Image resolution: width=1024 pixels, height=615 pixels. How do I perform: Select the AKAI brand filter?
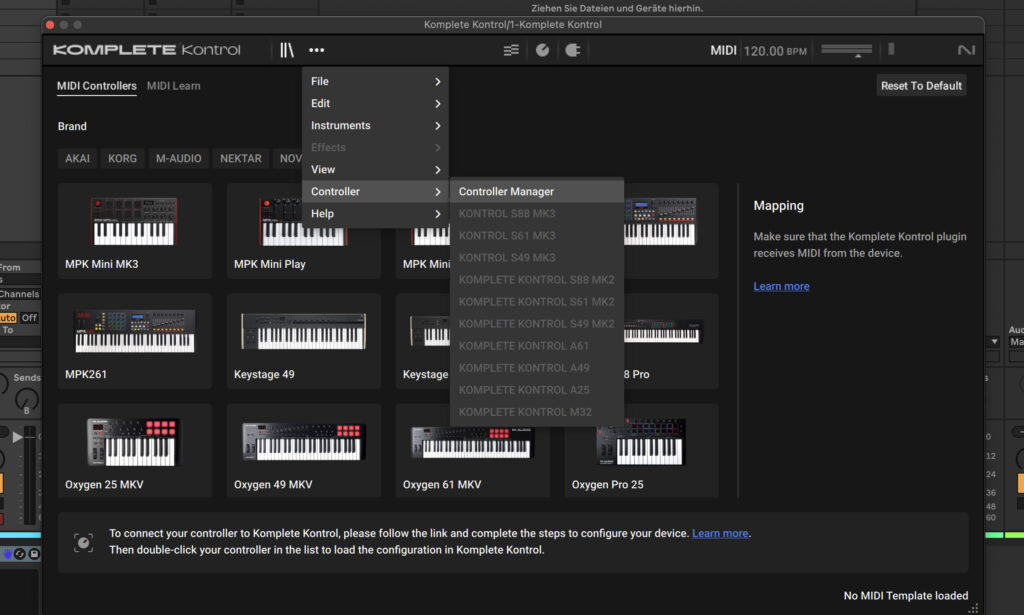pyautogui.click(x=77, y=158)
